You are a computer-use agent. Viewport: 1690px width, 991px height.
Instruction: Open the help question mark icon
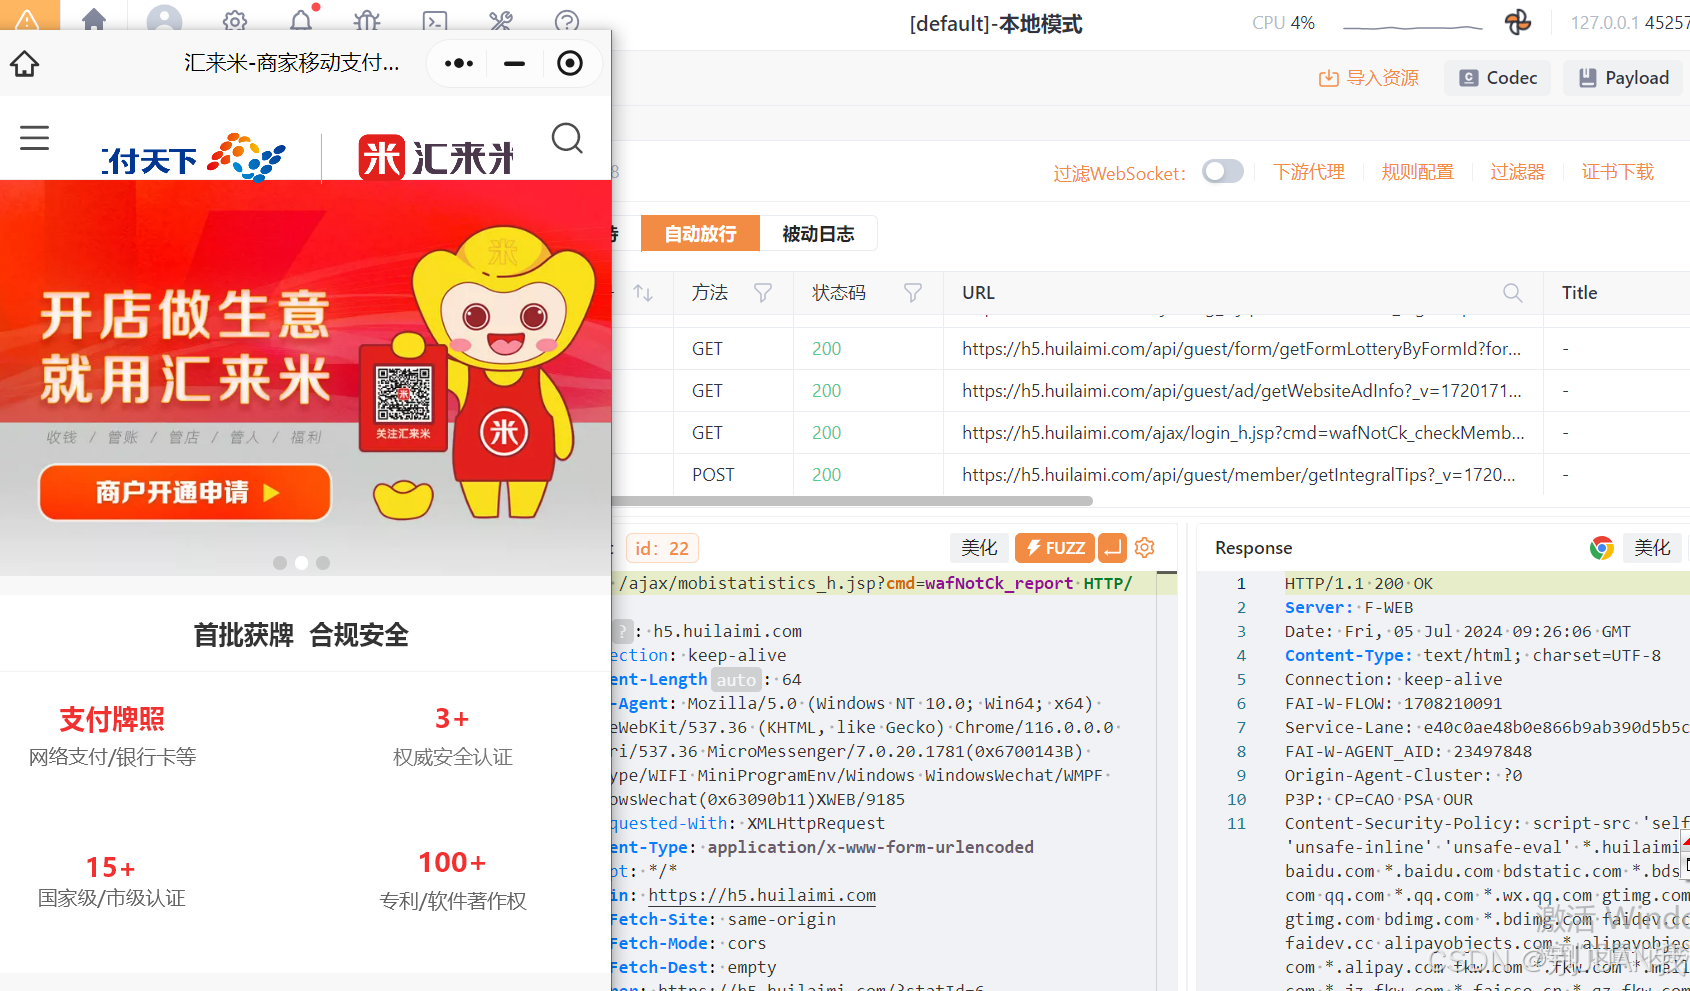coord(567,21)
